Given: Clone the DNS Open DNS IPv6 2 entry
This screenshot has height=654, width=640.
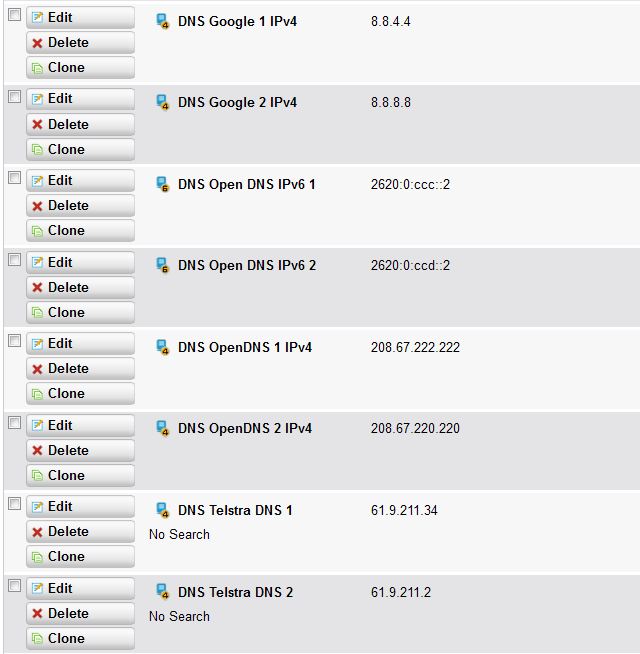Looking at the screenshot, I should (x=81, y=312).
